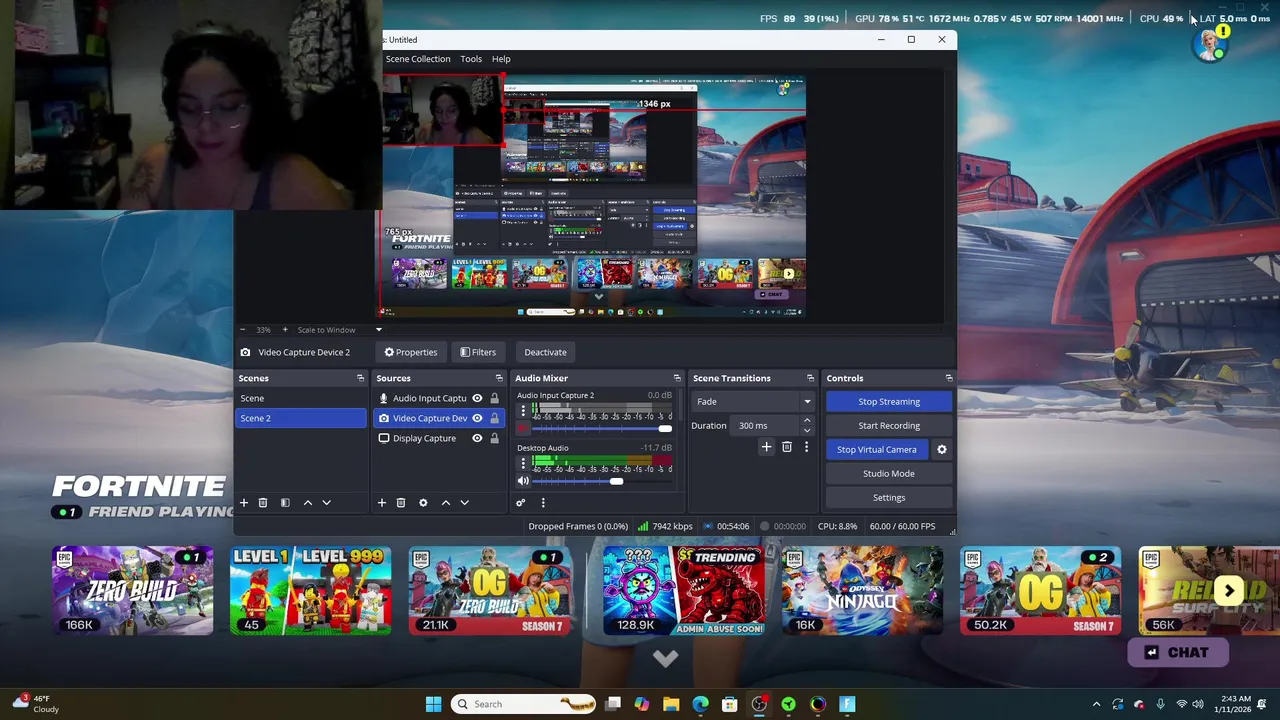Adjust Audio Input Capture 2 volume slider
Image resolution: width=1280 pixels, height=720 pixels.
point(665,429)
